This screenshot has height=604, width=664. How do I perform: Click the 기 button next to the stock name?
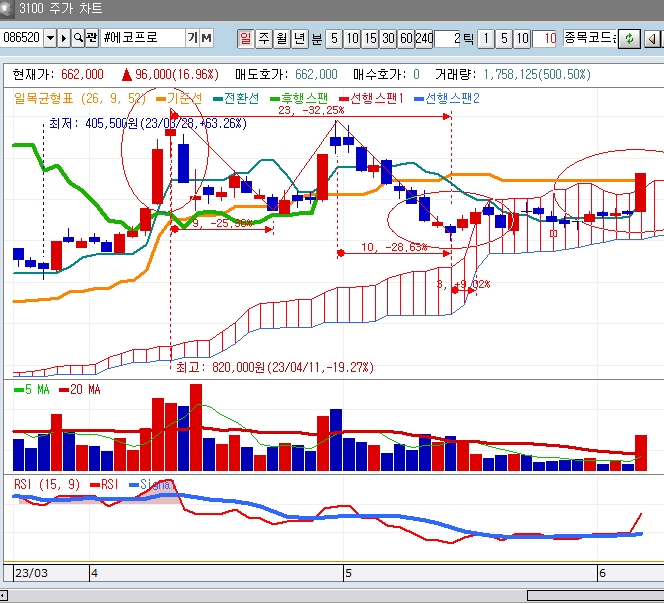pos(192,38)
